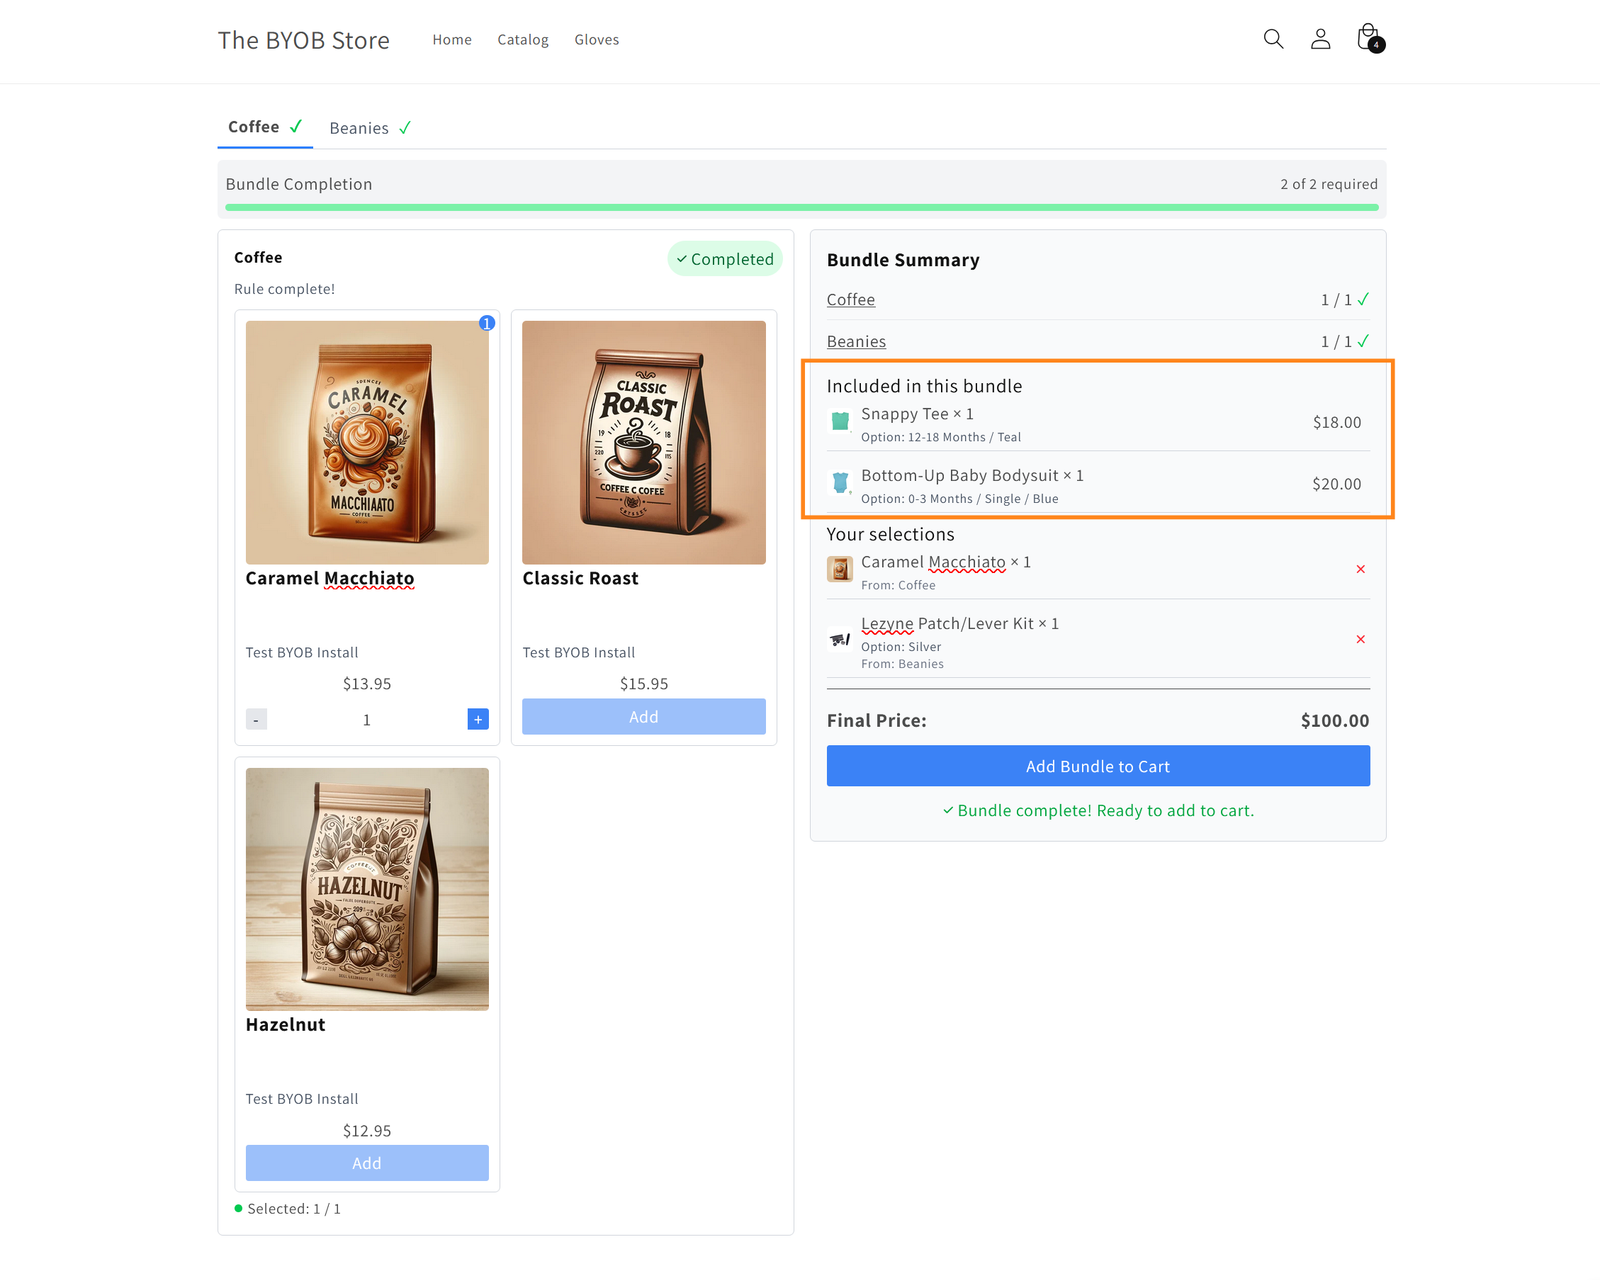Viewport: 1600px width, 1280px height.
Task: Remove Lezyne Patch/Lever Kit selection
Action: pyautogui.click(x=1360, y=639)
